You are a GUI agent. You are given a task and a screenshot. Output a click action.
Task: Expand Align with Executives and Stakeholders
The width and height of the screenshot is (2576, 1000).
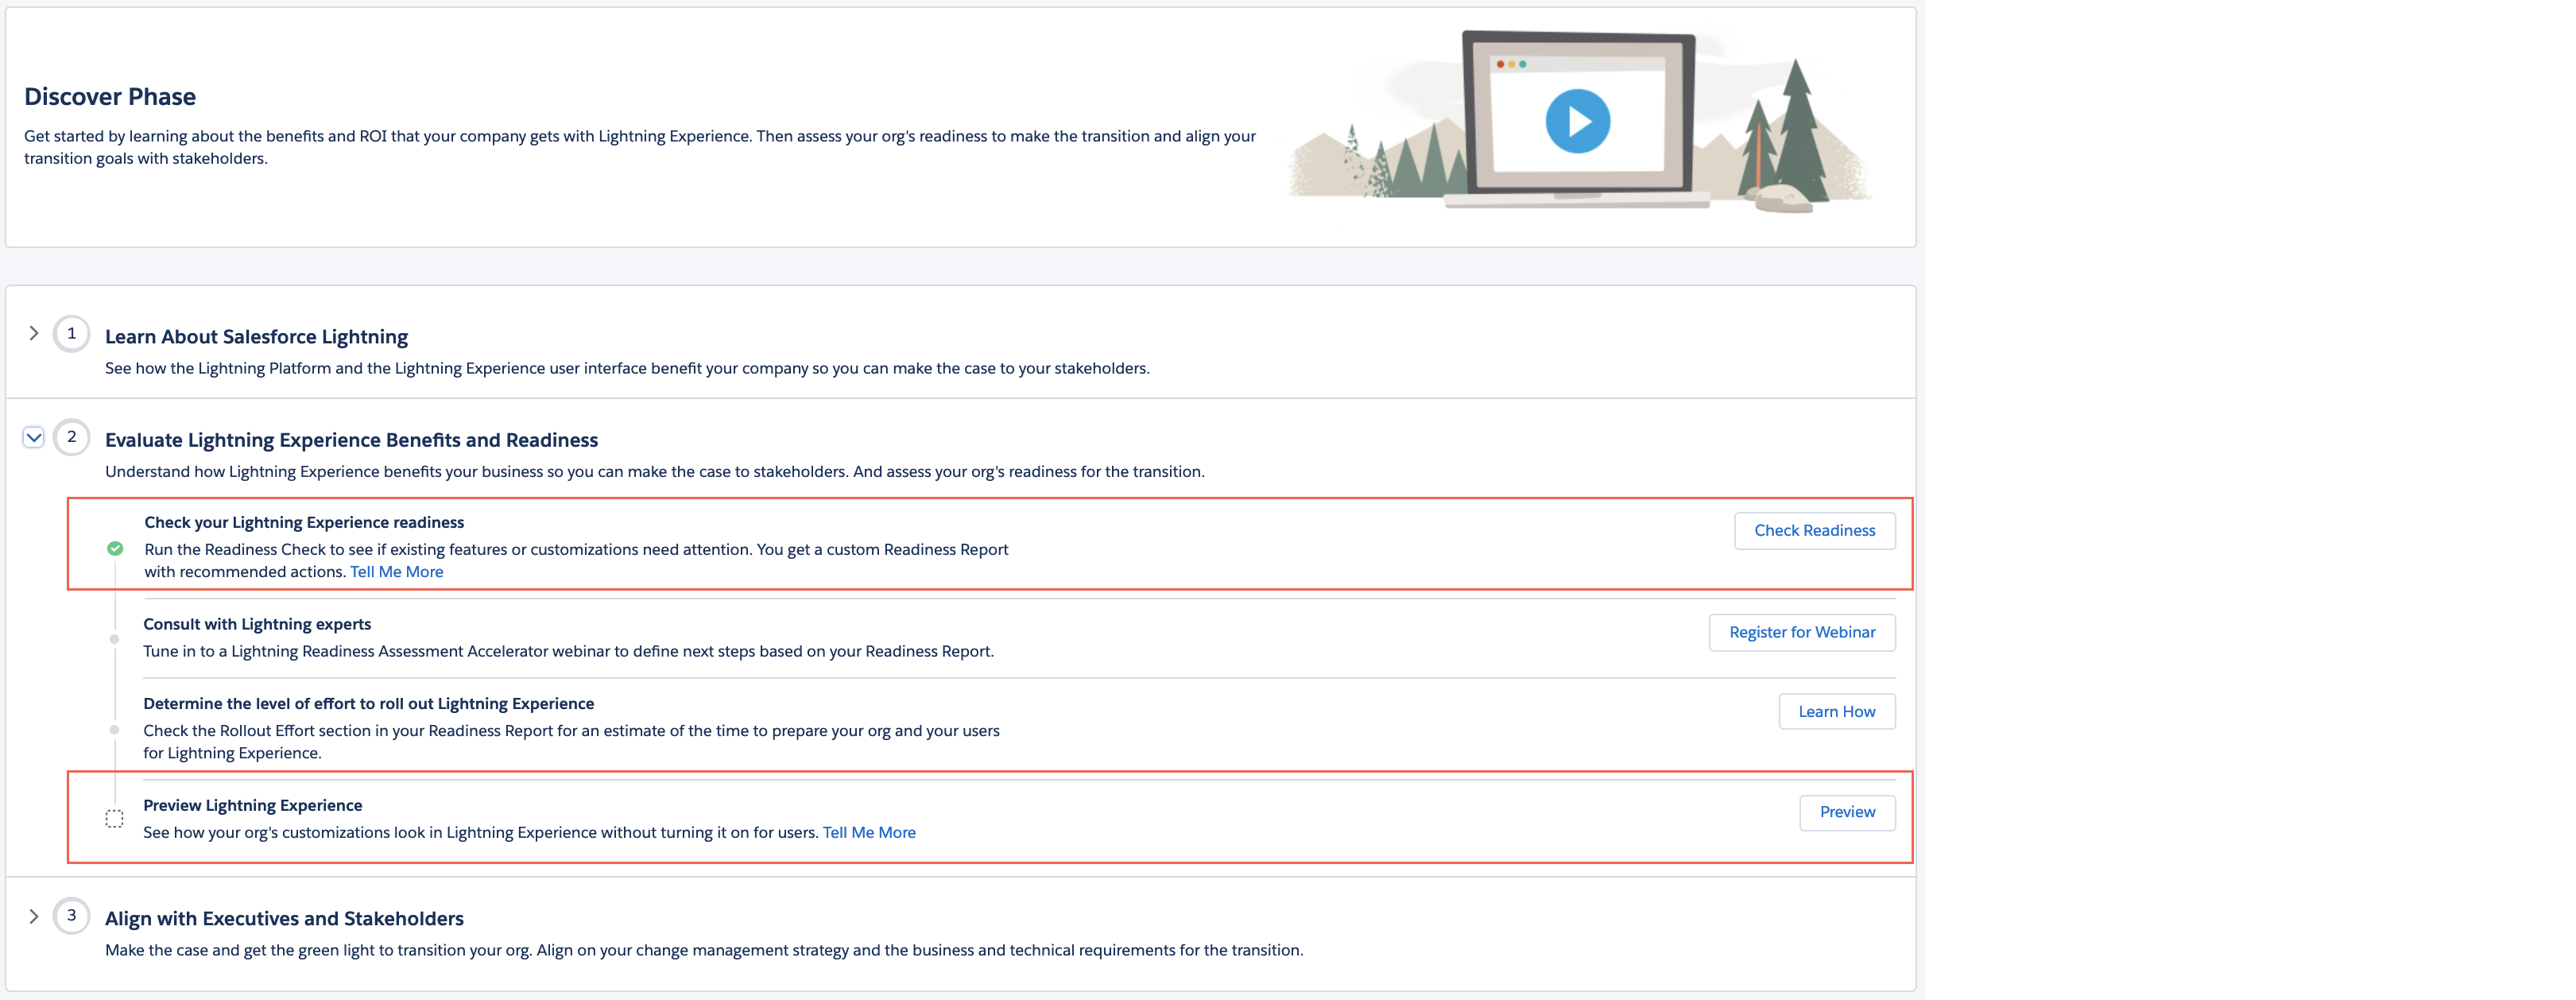click(34, 916)
